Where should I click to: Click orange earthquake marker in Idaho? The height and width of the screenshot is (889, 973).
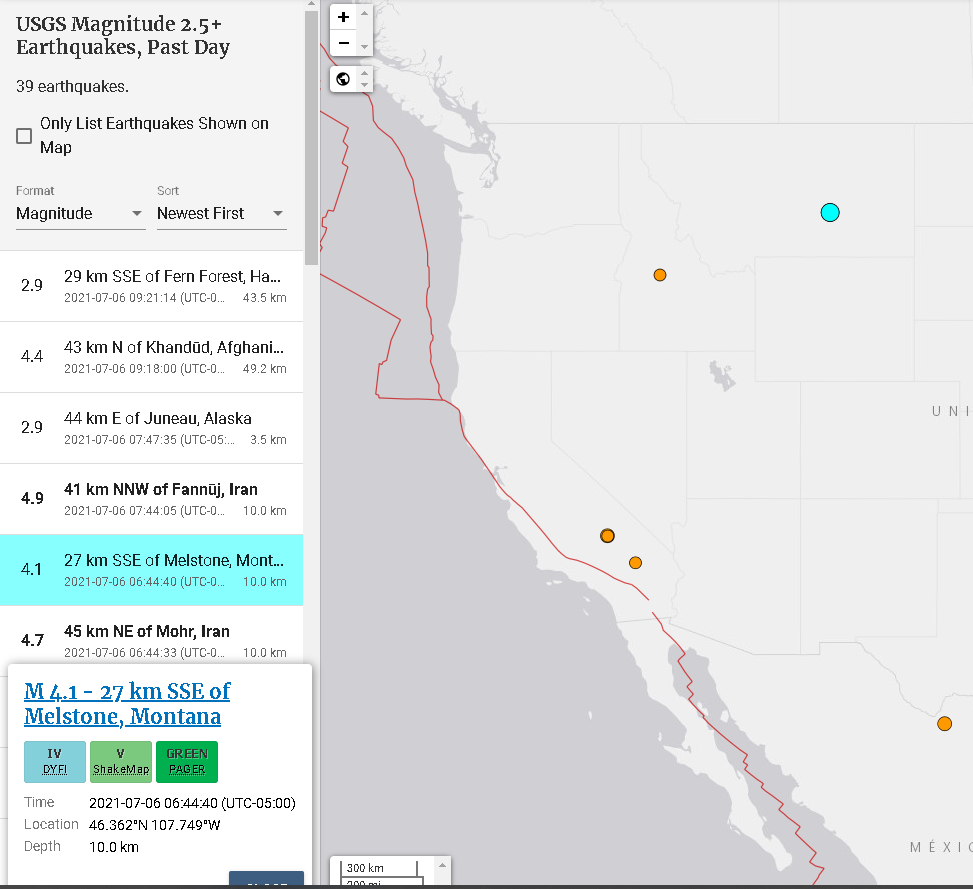coord(660,275)
